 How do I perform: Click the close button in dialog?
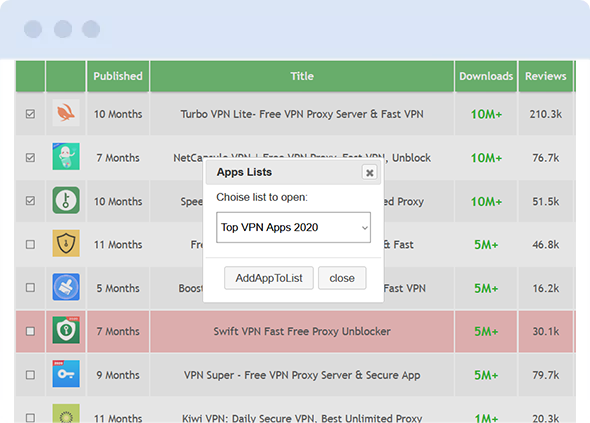(342, 278)
